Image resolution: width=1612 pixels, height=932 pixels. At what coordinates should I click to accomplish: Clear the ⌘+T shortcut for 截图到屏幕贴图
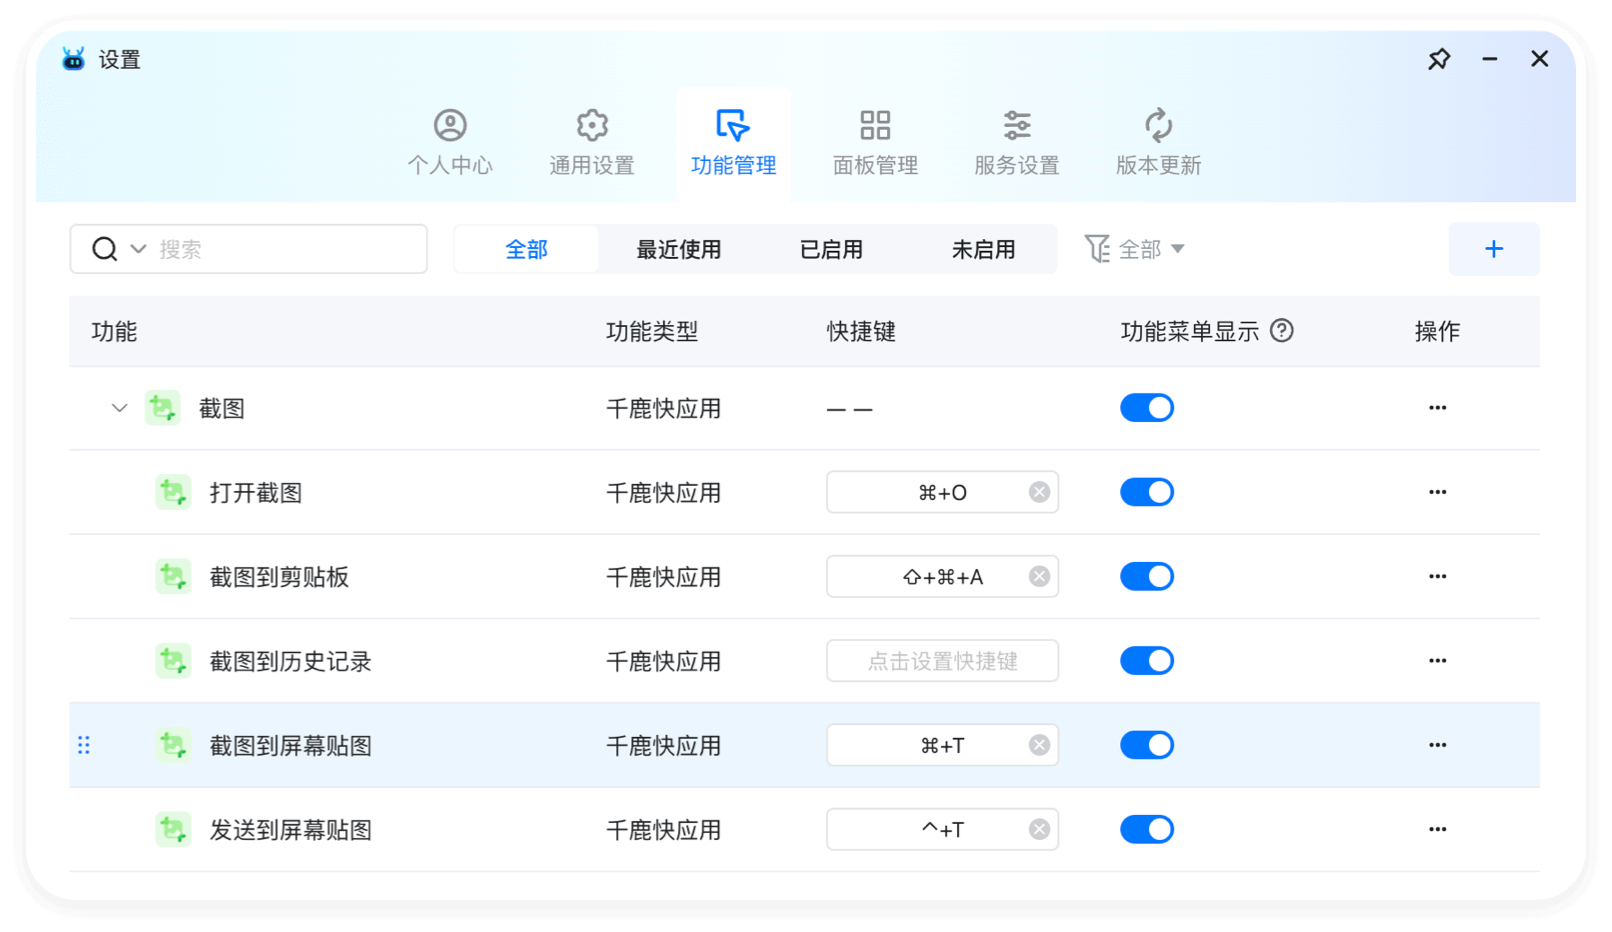click(x=1039, y=745)
